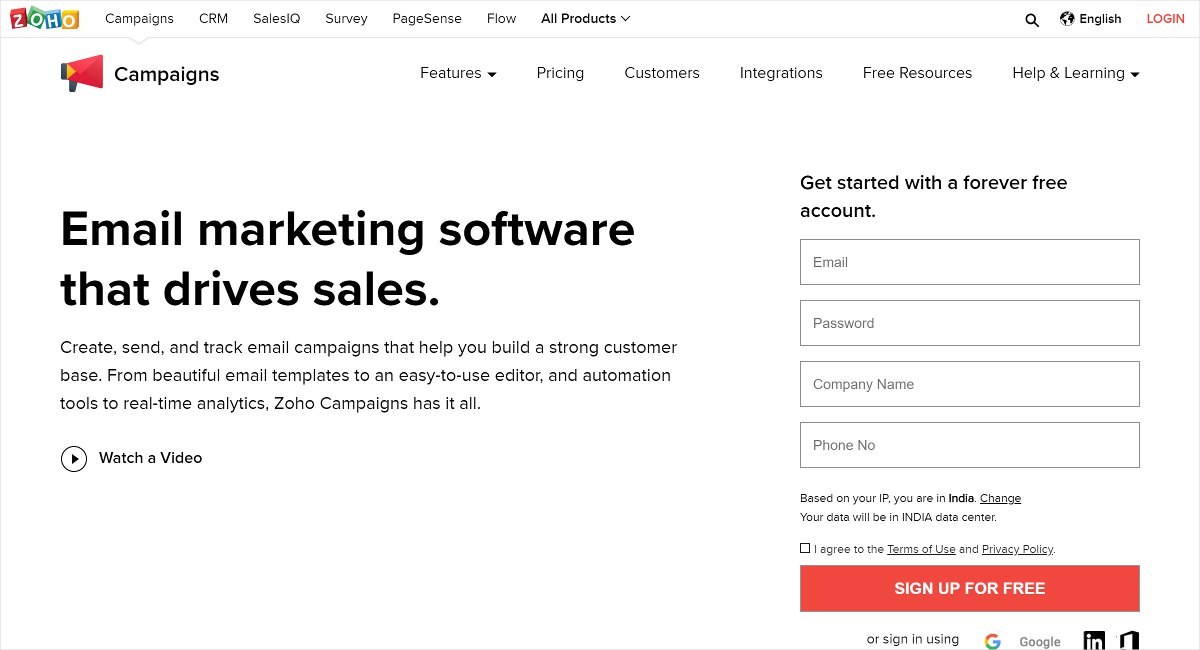Click the SIGN UP FOR FREE button

(969, 588)
